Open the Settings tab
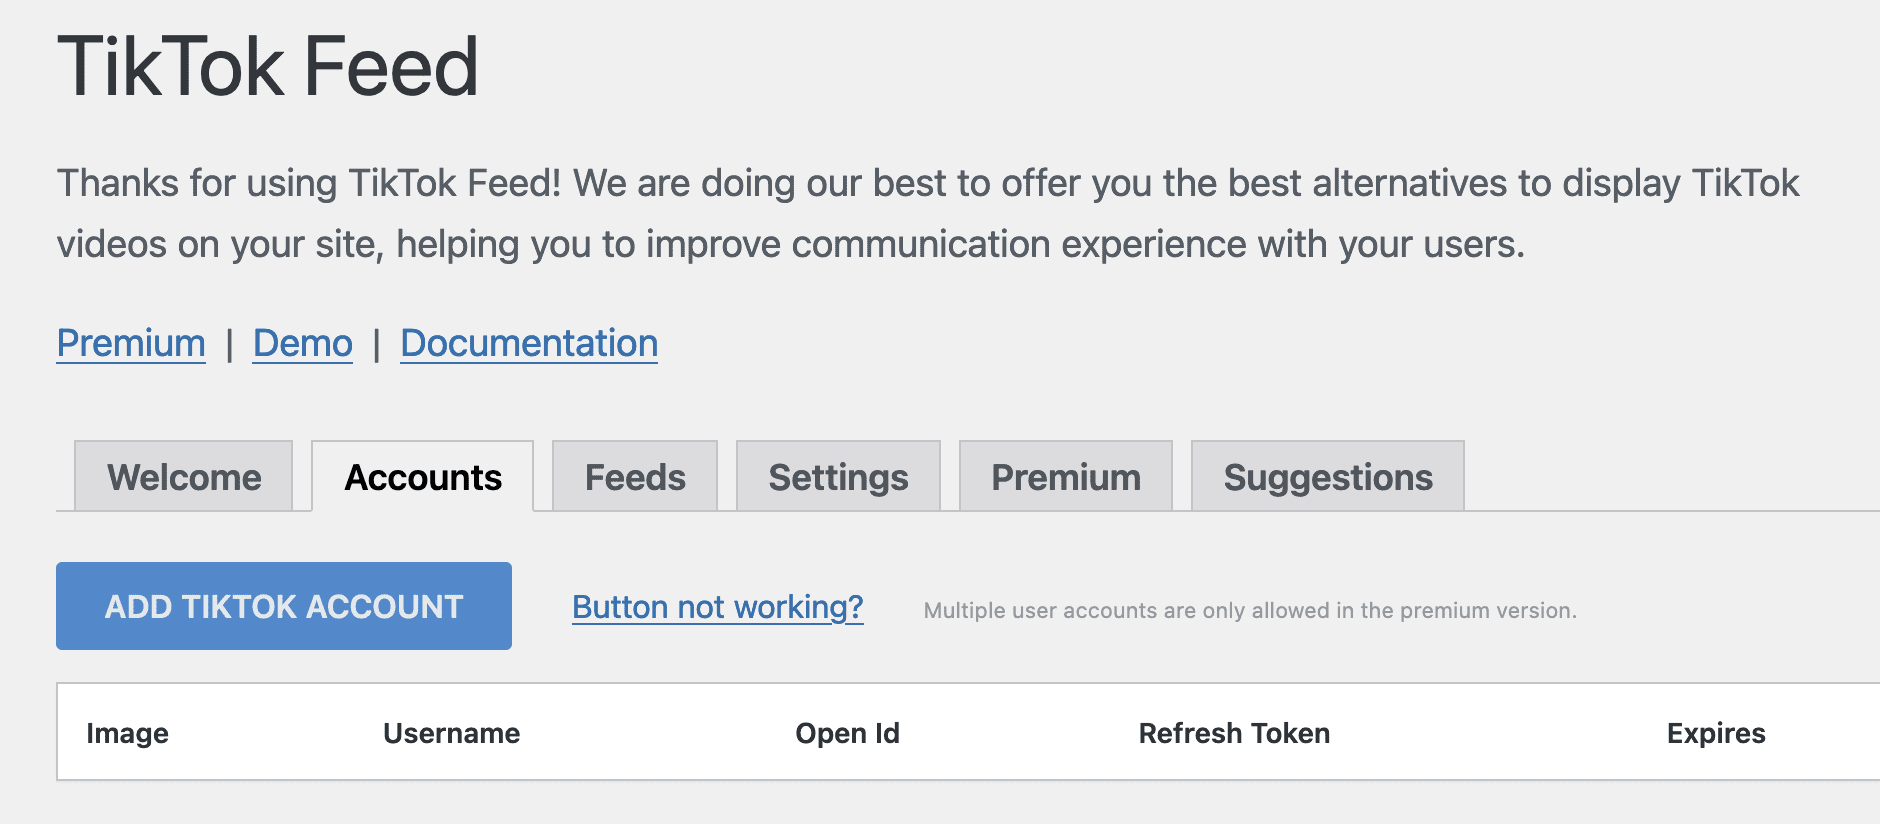This screenshot has width=1880, height=824. click(838, 477)
